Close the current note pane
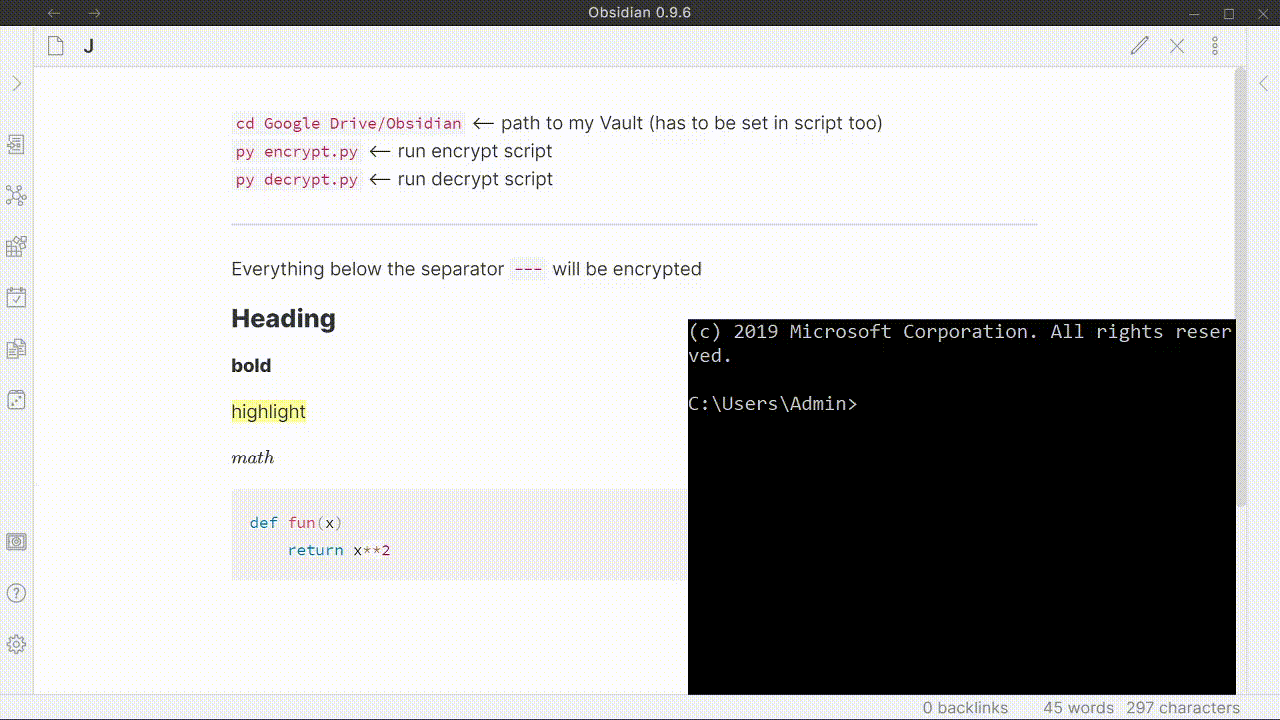The width and height of the screenshot is (1280, 720). click(1177, 45)
